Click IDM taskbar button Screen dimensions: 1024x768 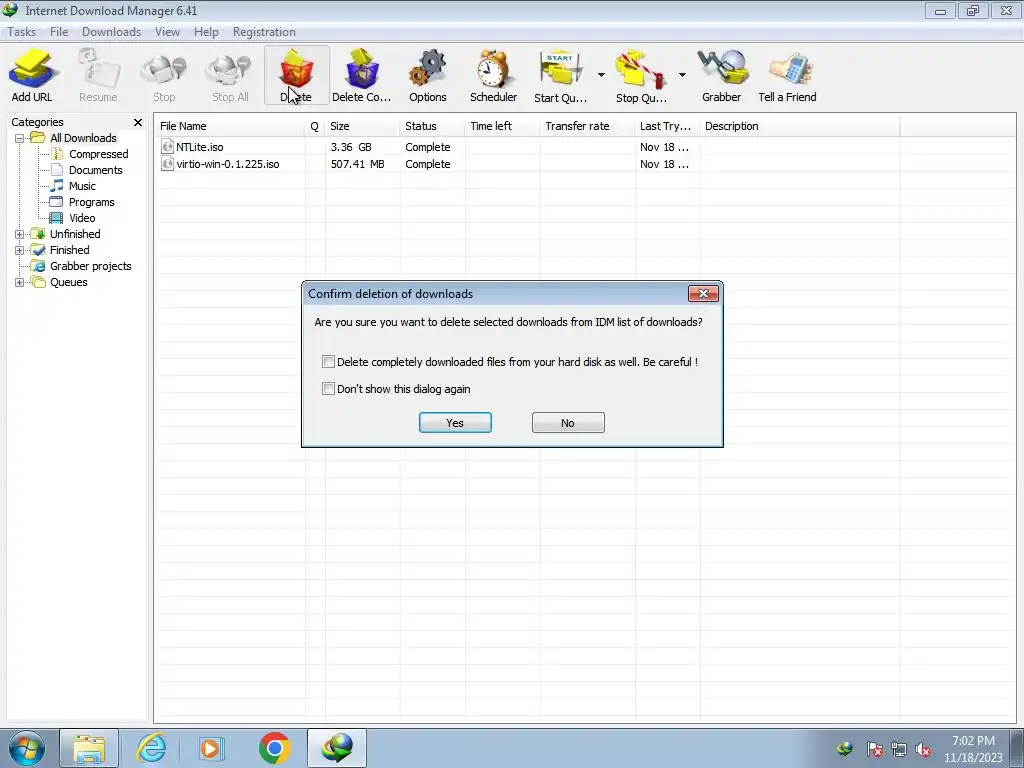pyautogui.click(x=337, y=748)
